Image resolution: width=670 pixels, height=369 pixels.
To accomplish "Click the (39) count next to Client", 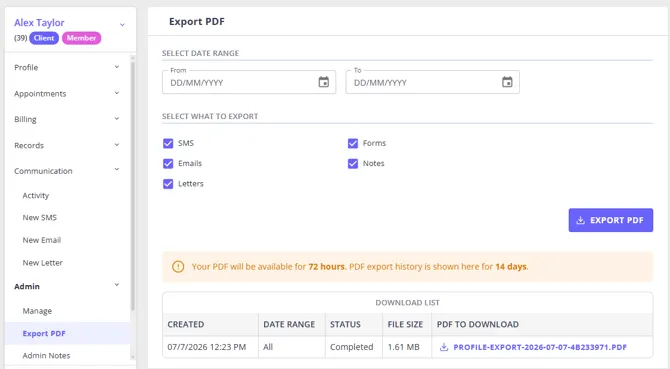I will click(x=21, y=38).
